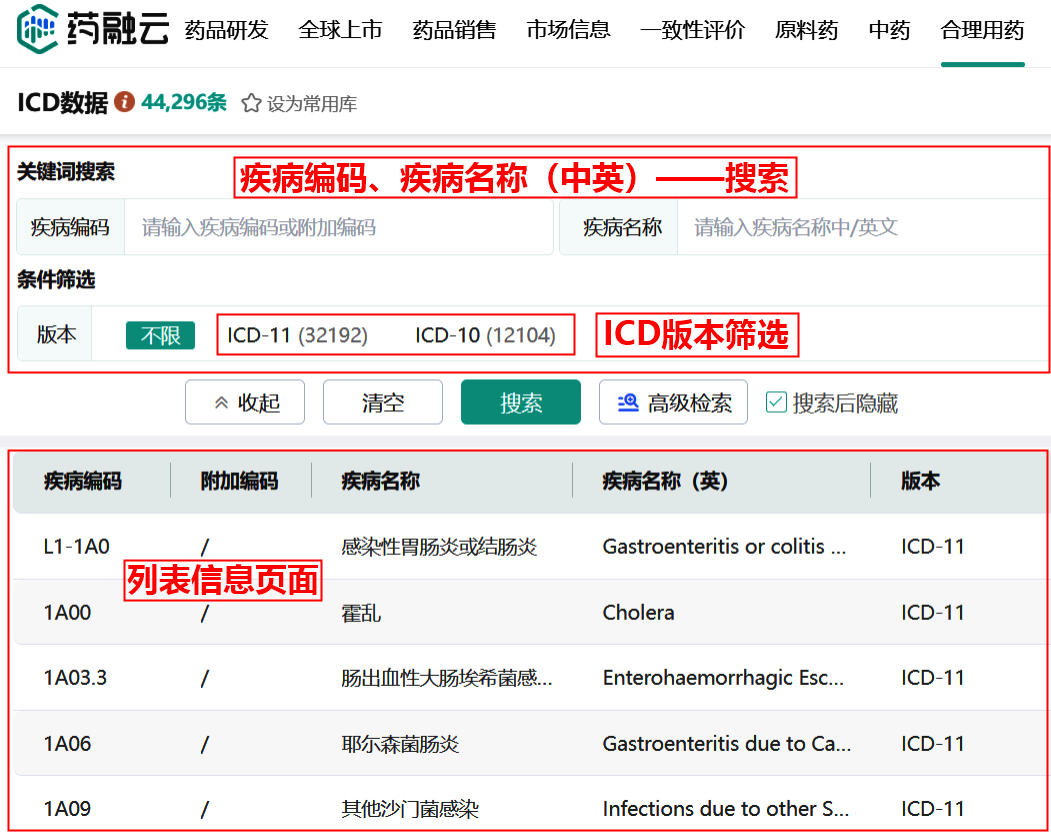The width and height of the screenshot is (1051, 834).
Task: Filter by ICD-10 version
Action: 485,335
